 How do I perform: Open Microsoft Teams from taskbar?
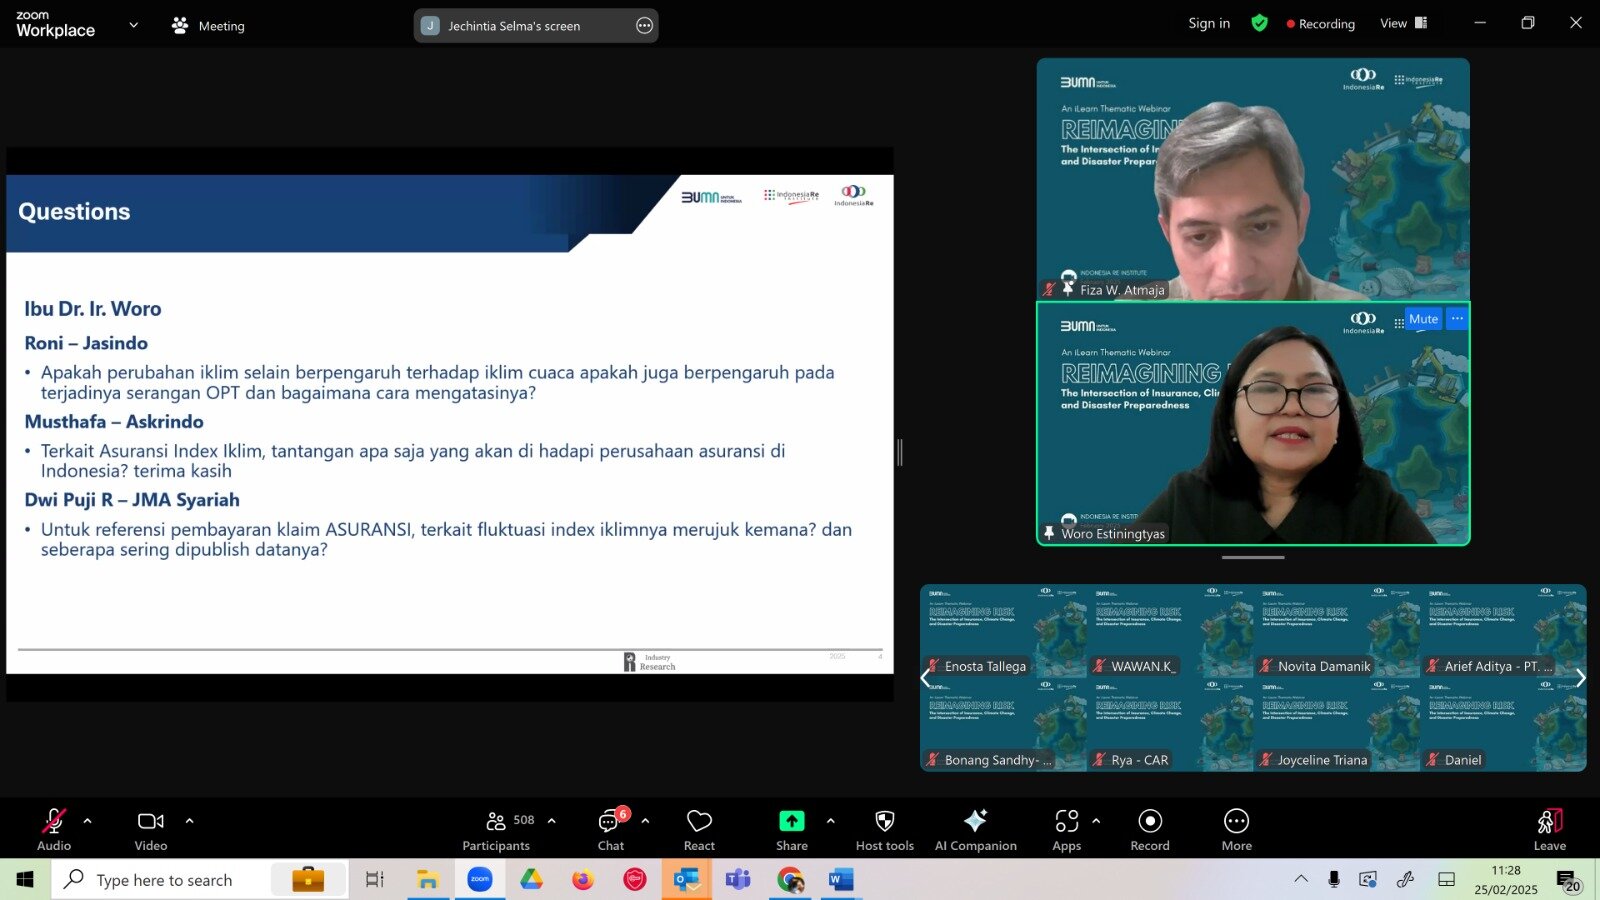click(738, 880)
